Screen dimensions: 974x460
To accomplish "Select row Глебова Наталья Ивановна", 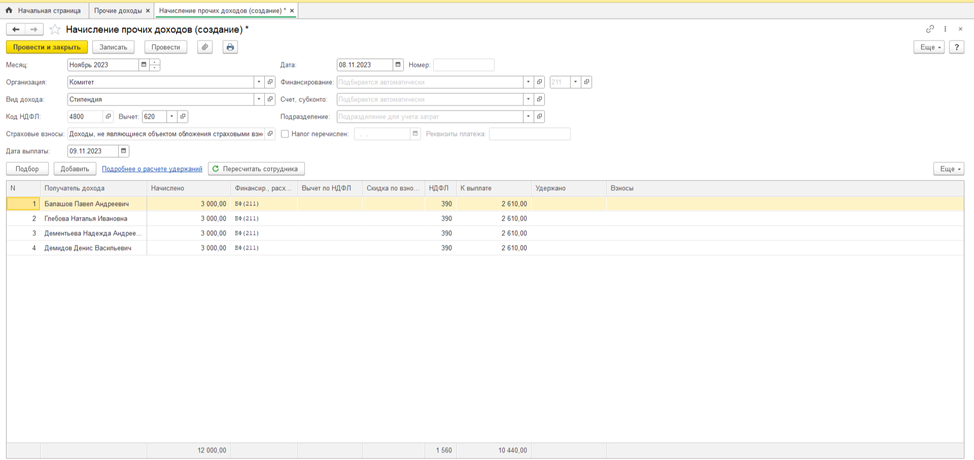I will (485, 219).
